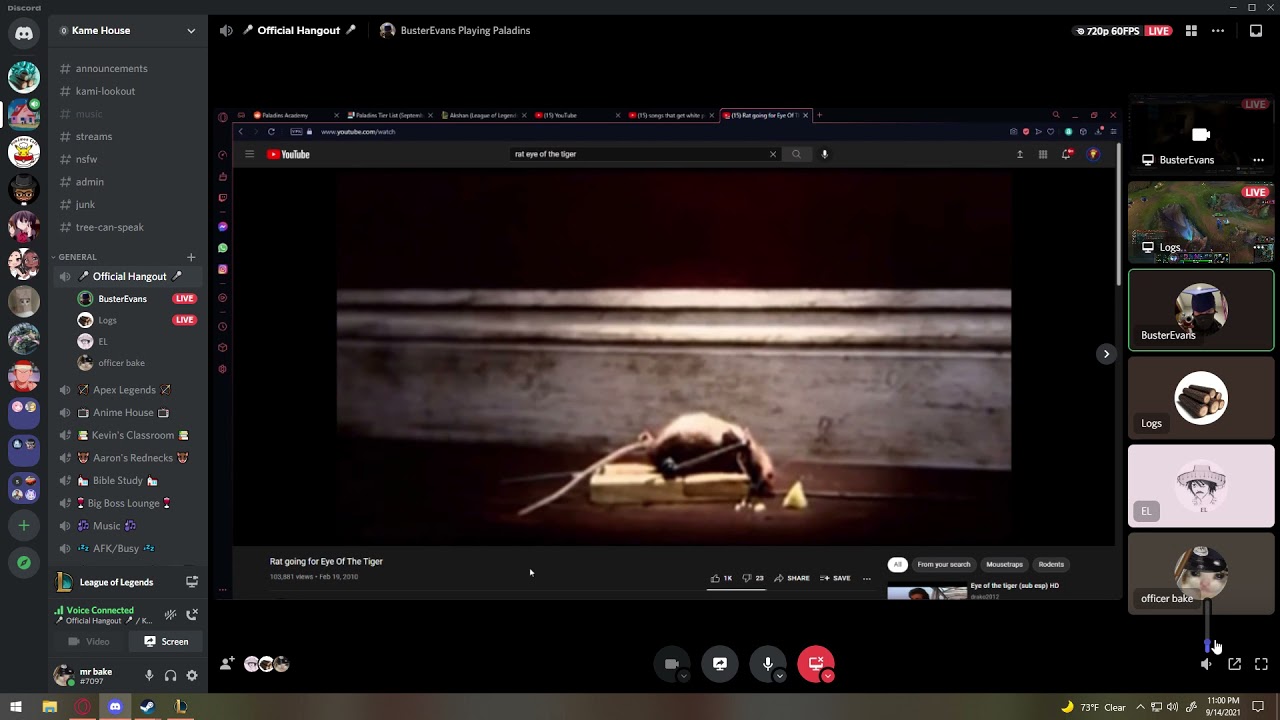
Task: Select the officer bake participant tile
Action: click(x=1201, y=573)
